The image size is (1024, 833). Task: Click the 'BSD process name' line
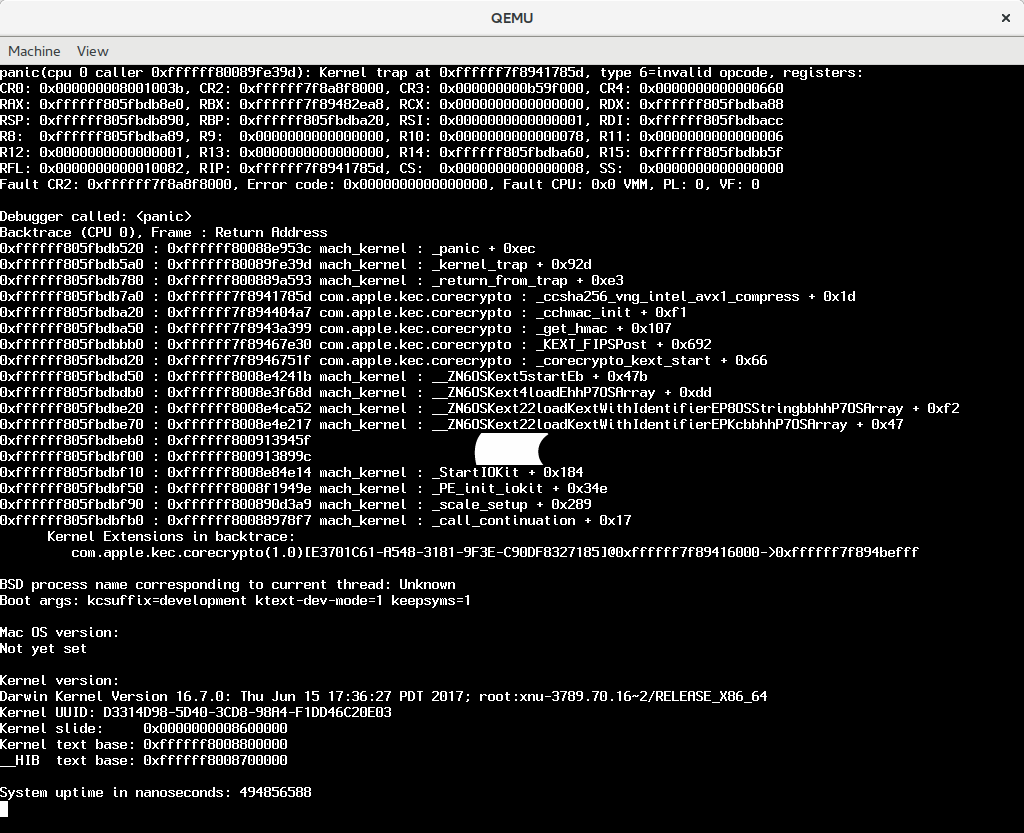coord(227,584)
